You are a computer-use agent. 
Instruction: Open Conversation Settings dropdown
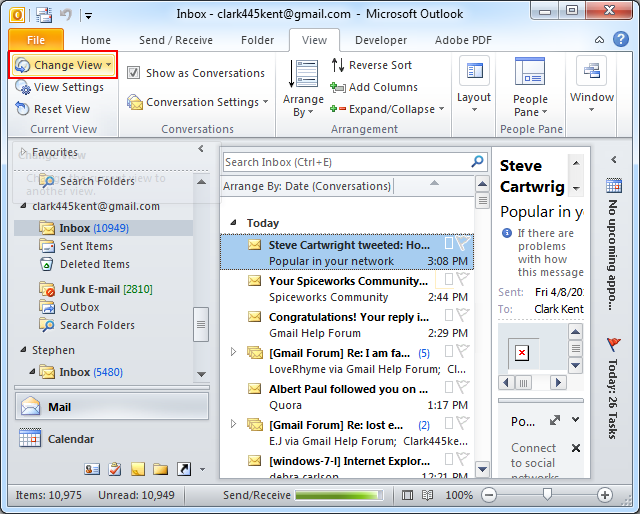tap(197, 102)
